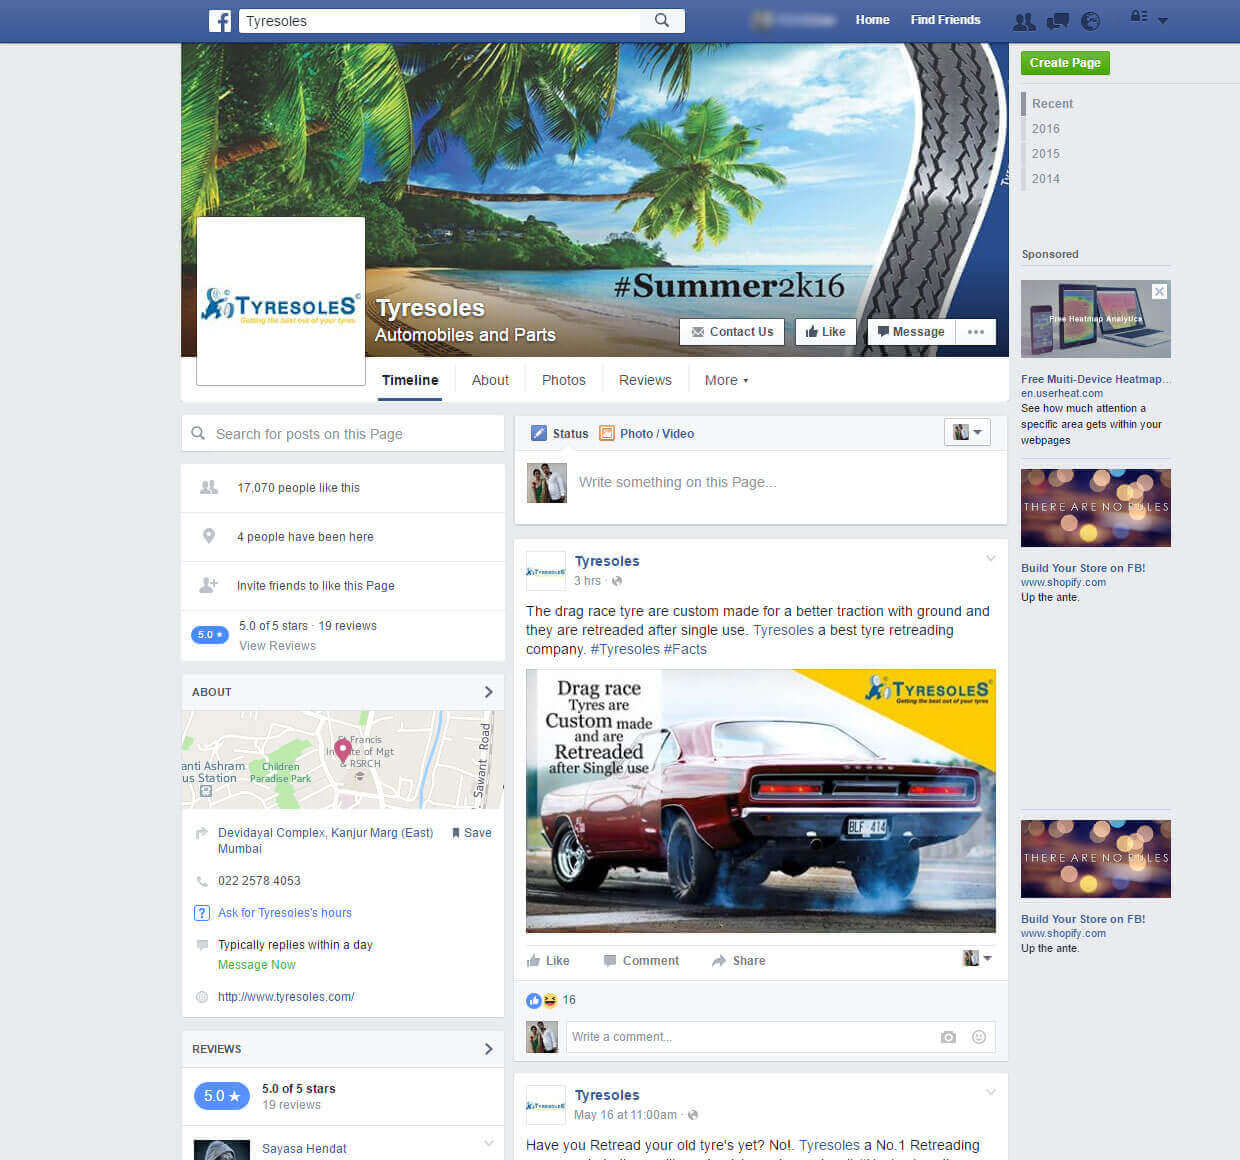
Task: Click the Contact Us button
Action: 732,332
